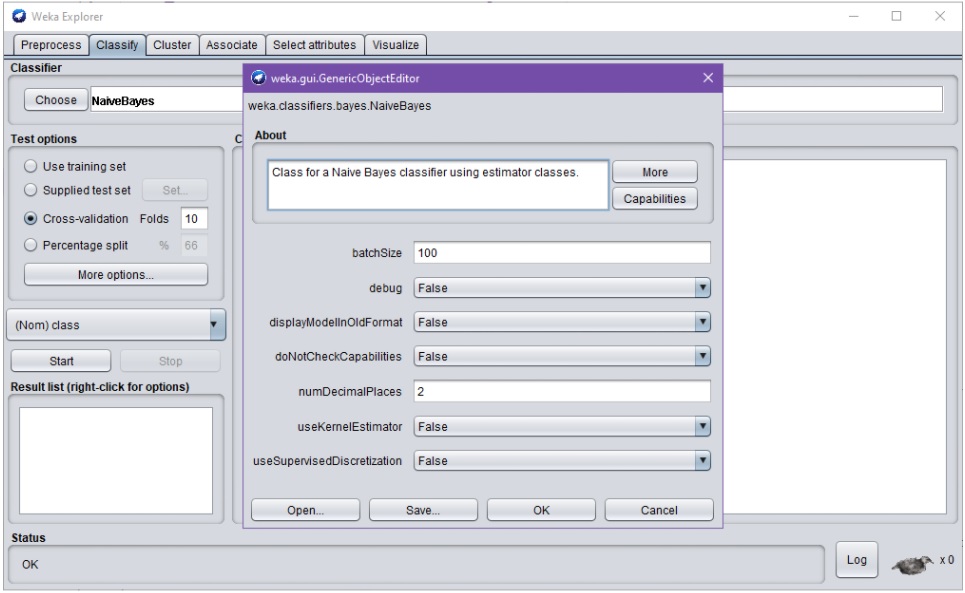Image resolution: width=965 pixels, height=593 pixels.
Task: Select the Use training set radio button
Action: pos(30,166)
